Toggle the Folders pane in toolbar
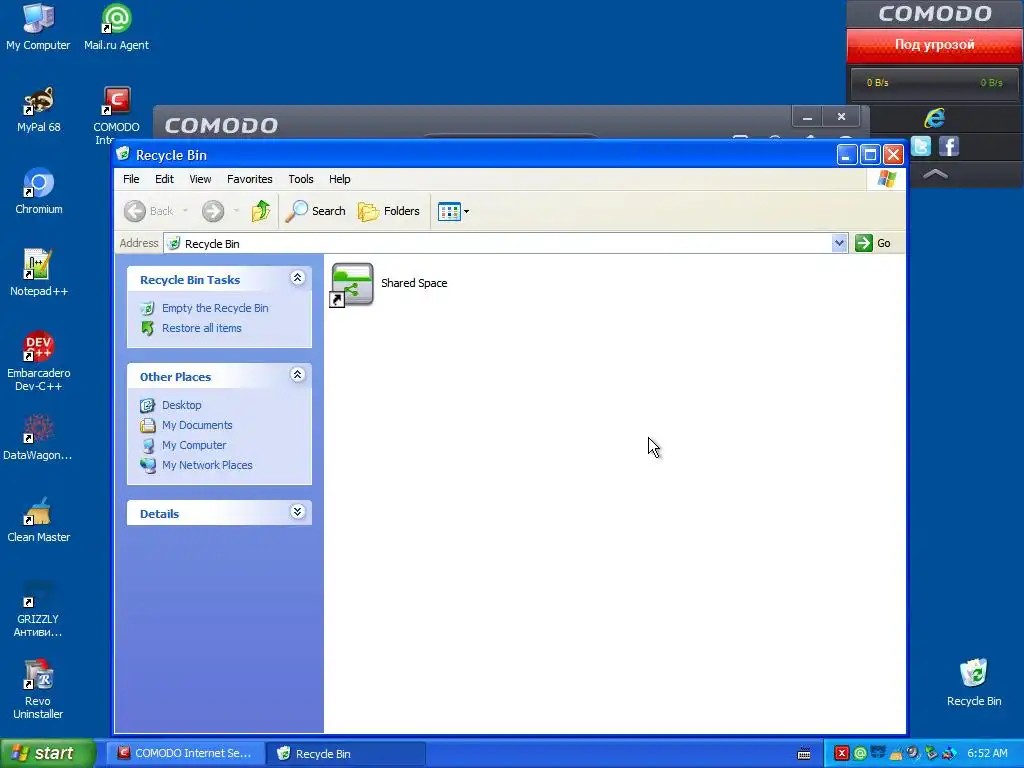This screenshot has width=1024, height=768. (x=389, y=211)
